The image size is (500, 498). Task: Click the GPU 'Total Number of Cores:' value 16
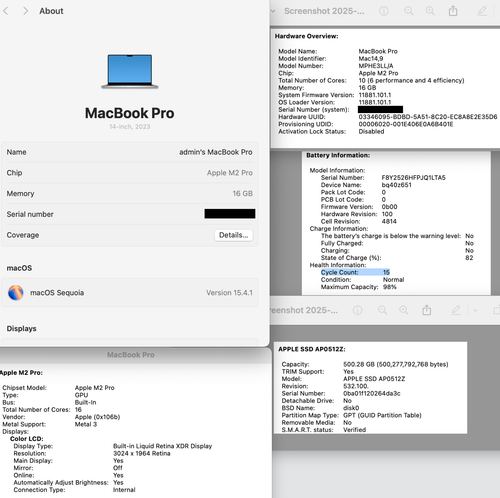[x=78, y=410]
